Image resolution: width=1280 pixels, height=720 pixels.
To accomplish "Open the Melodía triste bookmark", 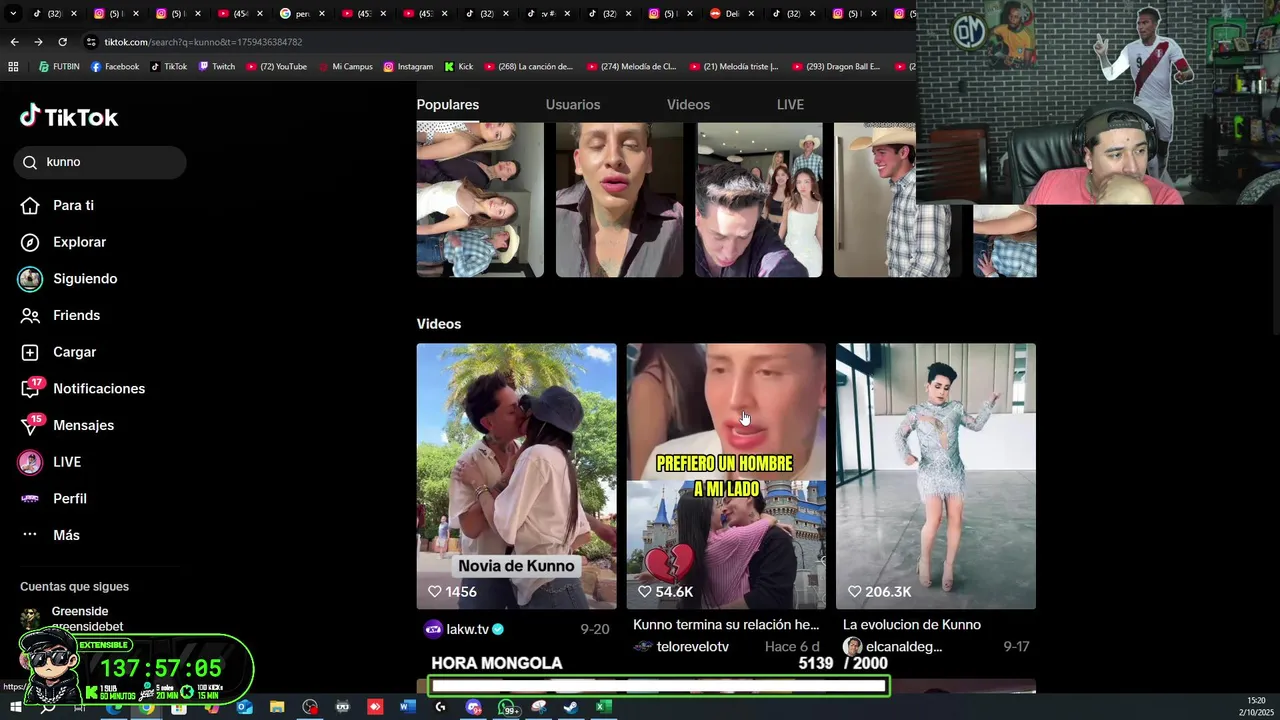I will (735, 67).
